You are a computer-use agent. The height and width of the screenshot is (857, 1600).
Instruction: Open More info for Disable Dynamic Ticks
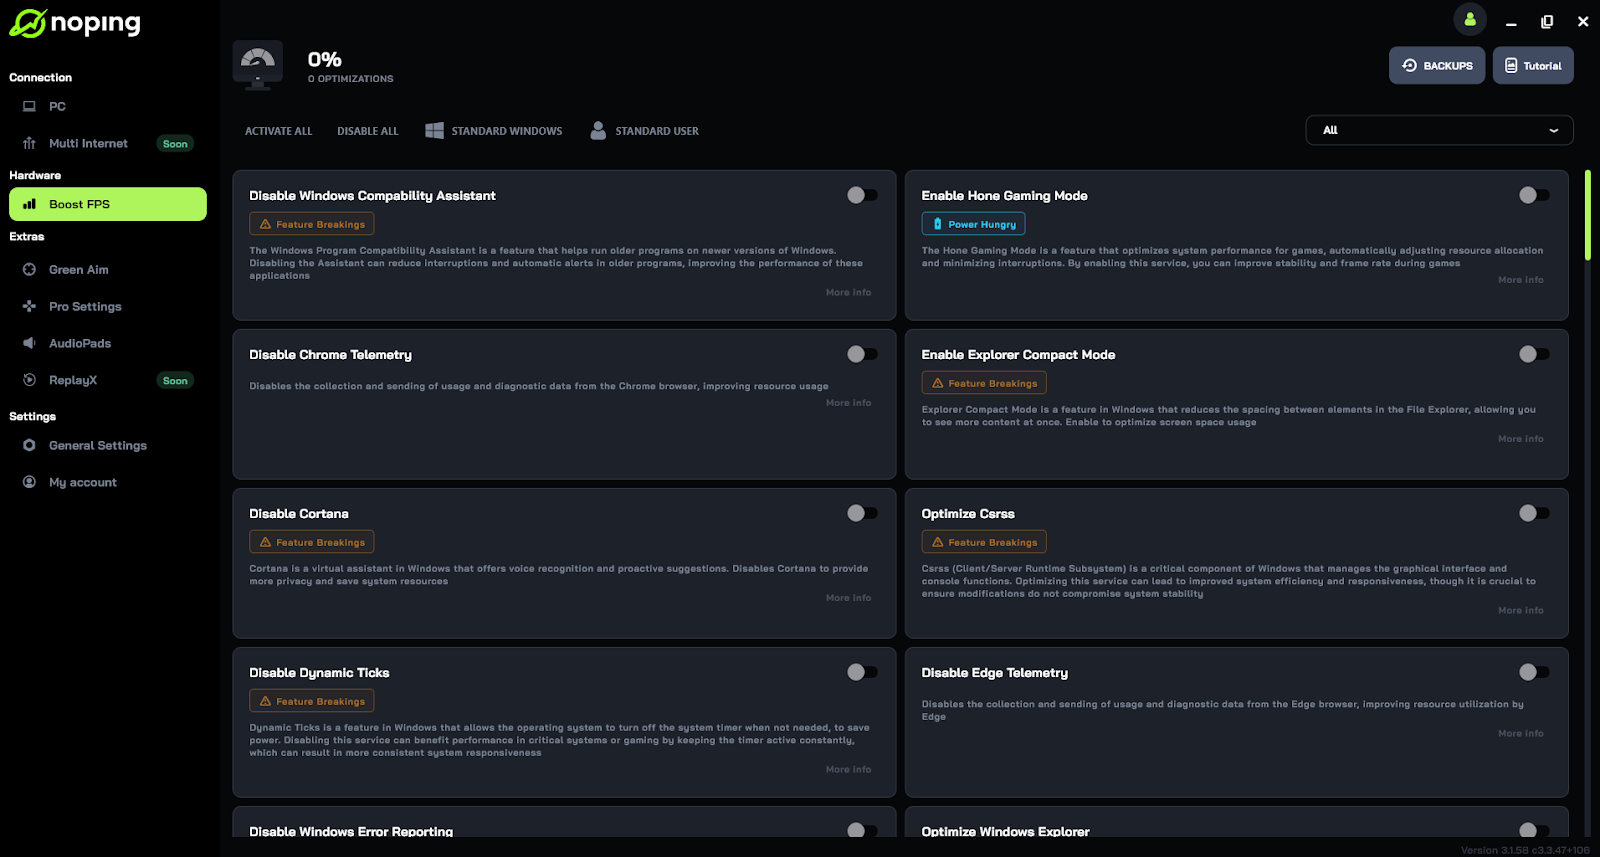pos(849,770)
